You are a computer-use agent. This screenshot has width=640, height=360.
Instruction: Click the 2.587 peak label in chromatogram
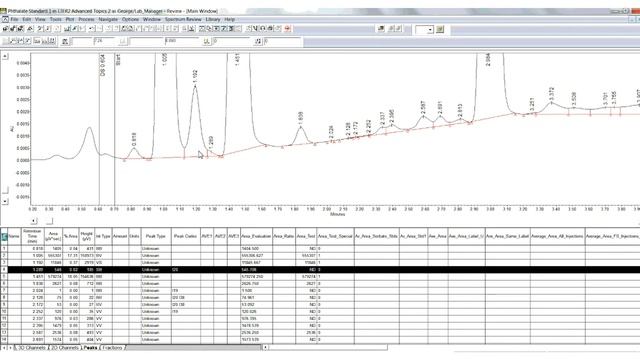(x=423, y=108)
